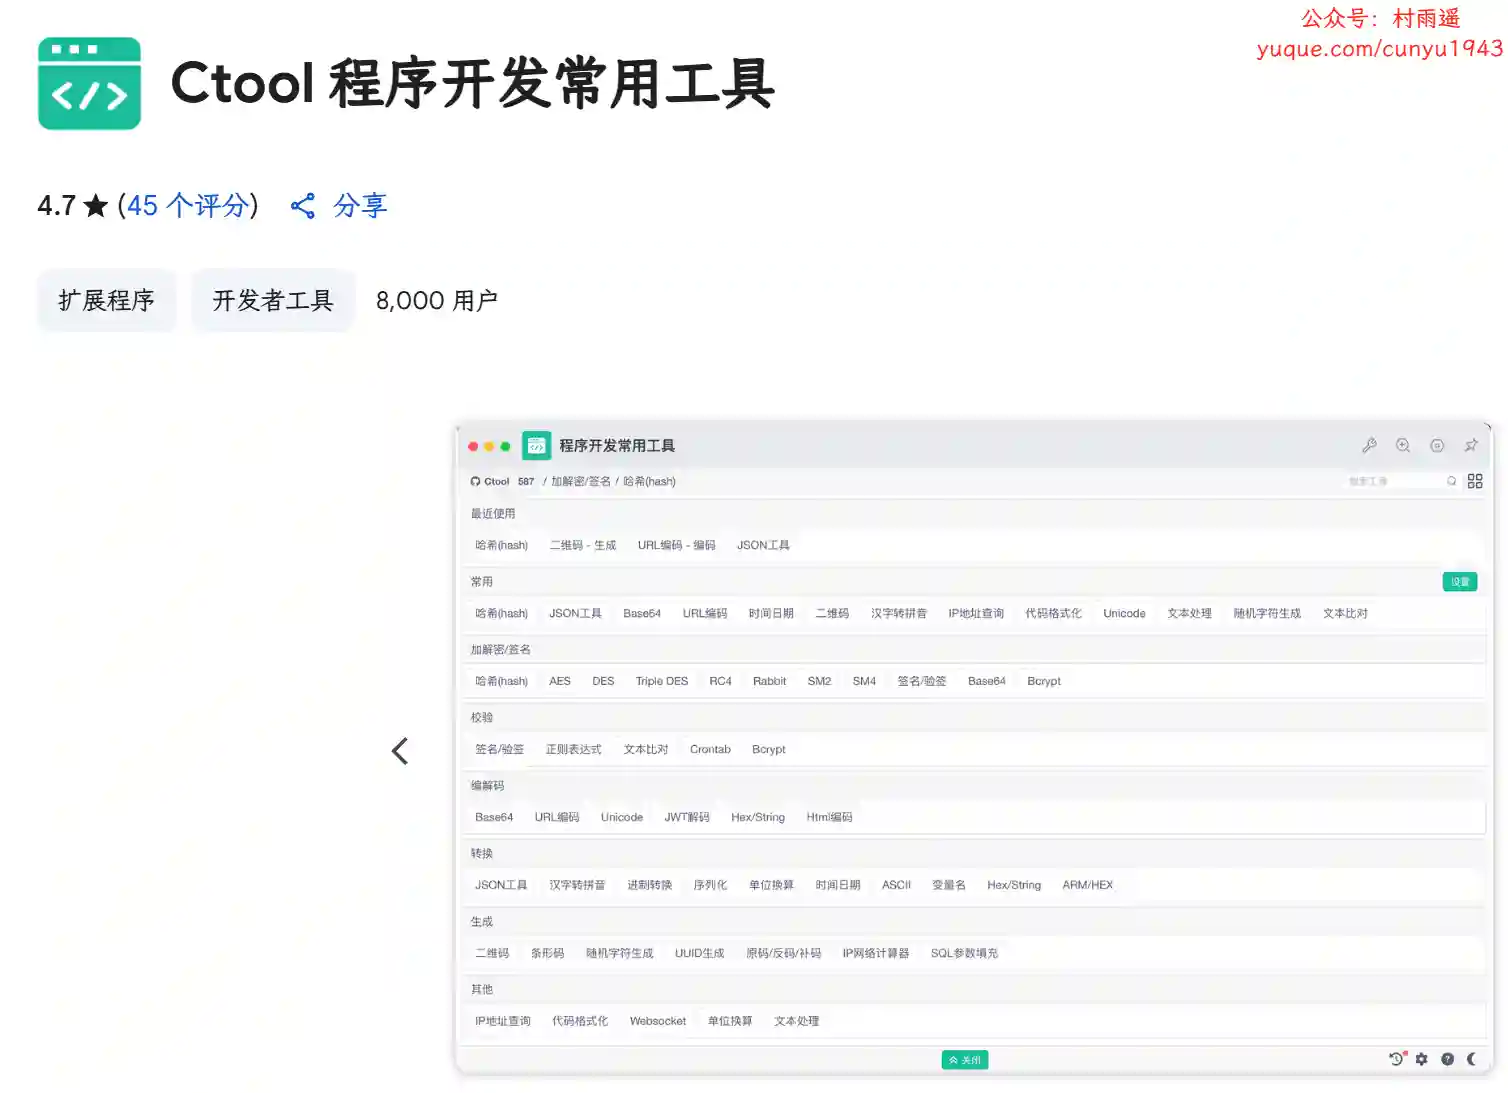Viewport: 1508px width, 1093px height.
Task: Select the SM4 tool
Action: 864,681
